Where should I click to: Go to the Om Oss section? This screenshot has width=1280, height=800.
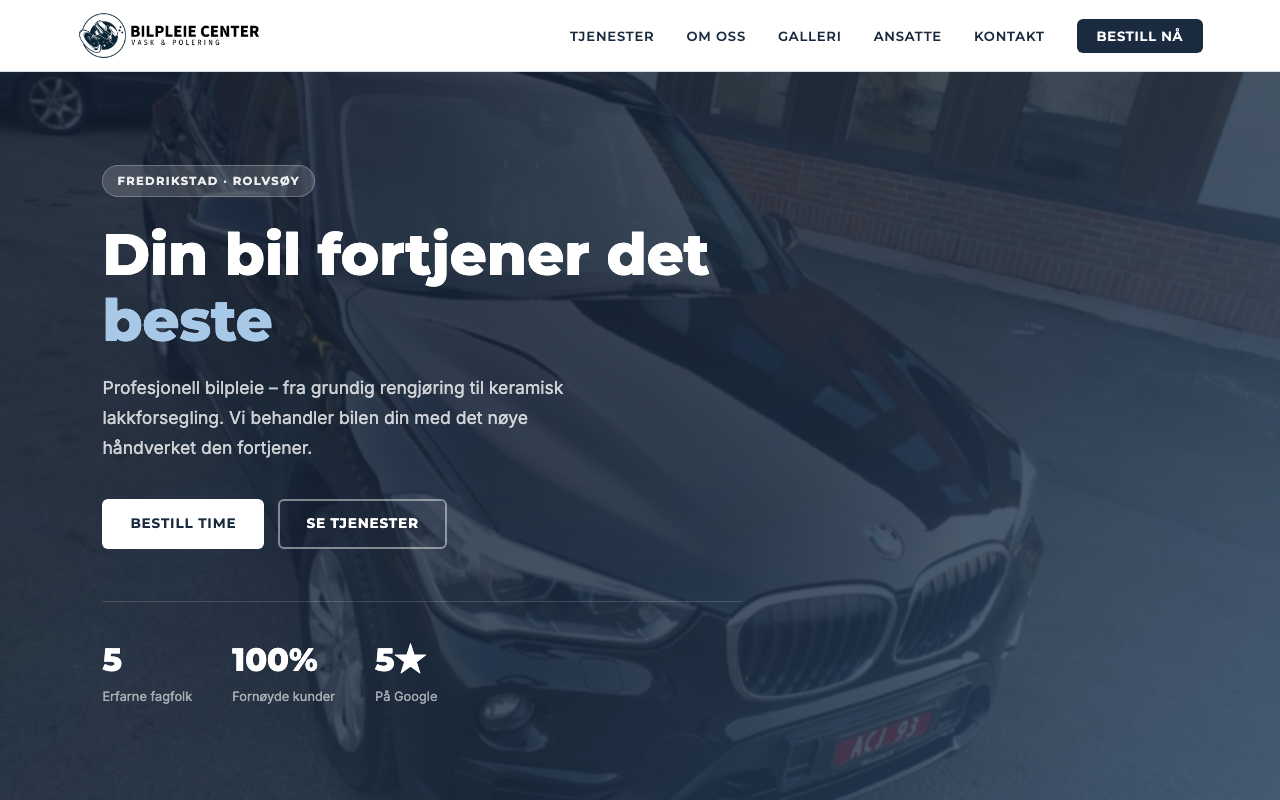(x=716, y=36)
